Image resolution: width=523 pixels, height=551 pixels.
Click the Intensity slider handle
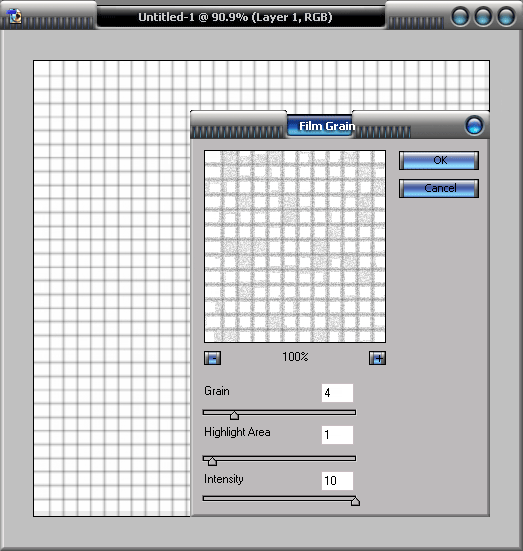click(x=355, y=501)
